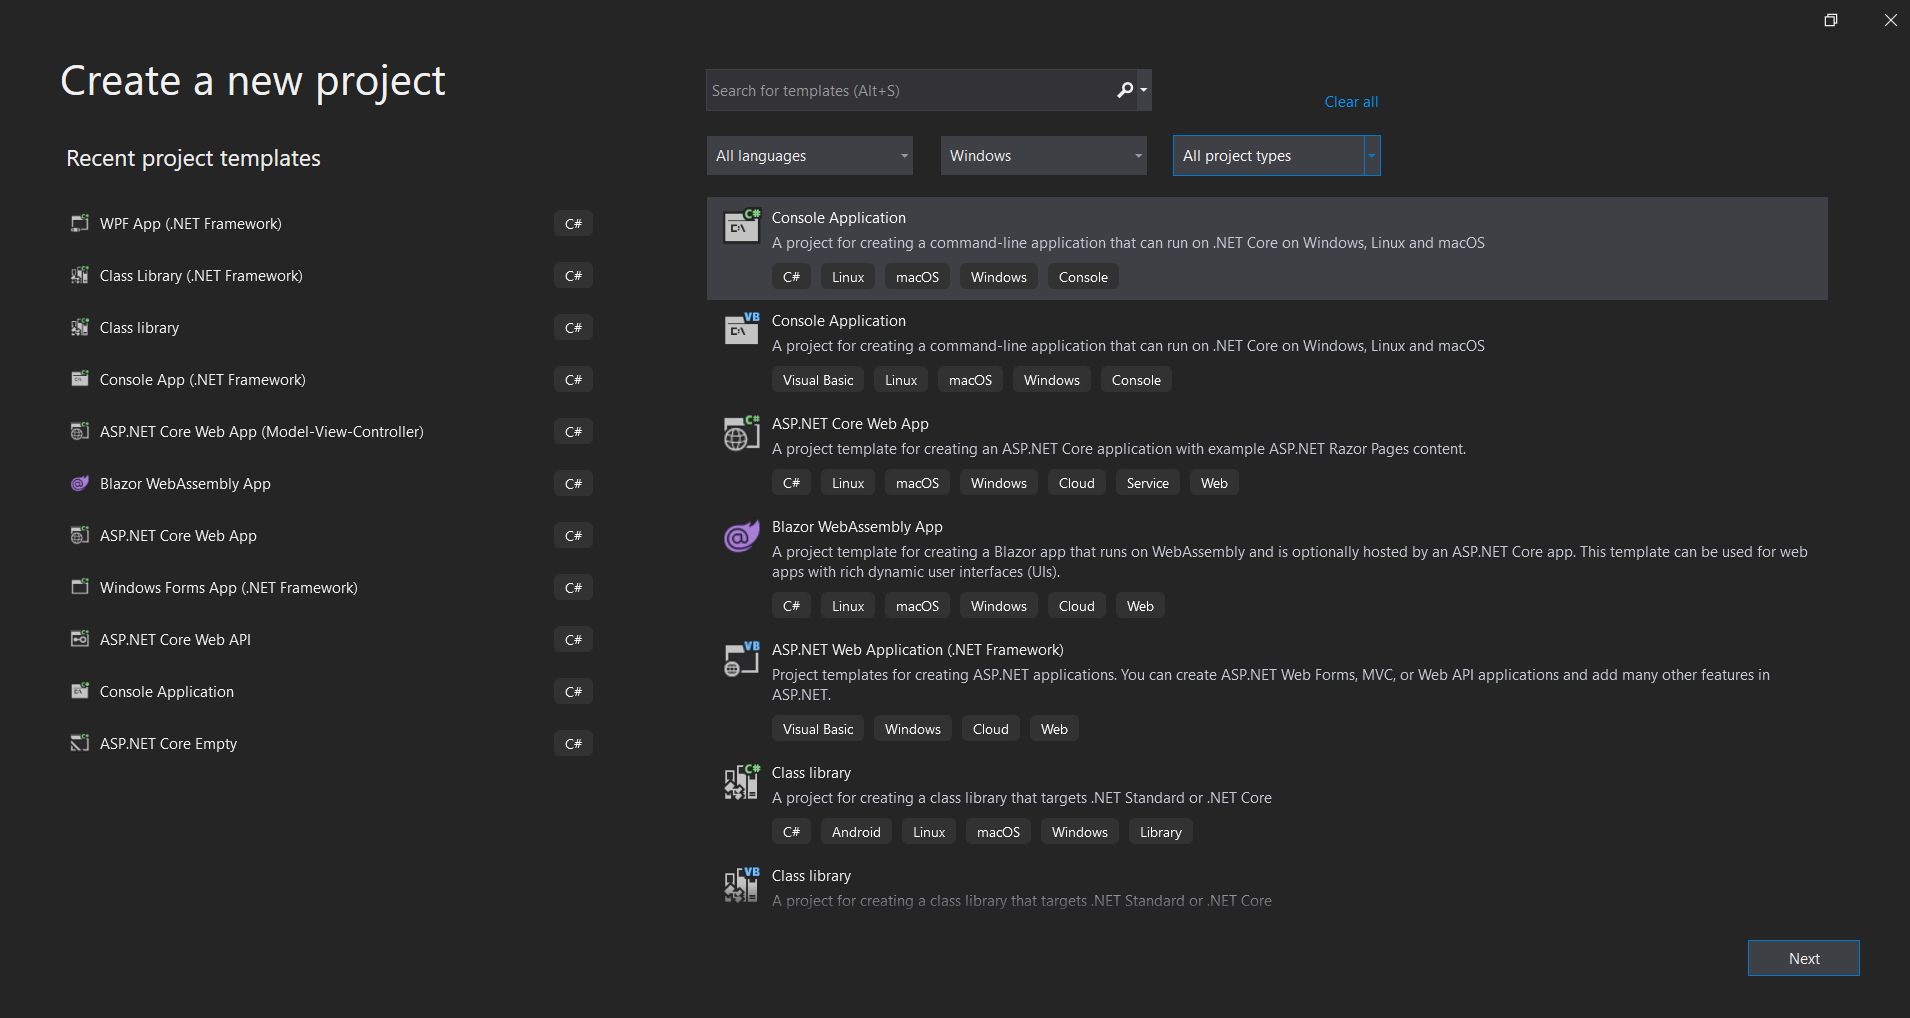Select the Blazor WebAssembly App title in template list

(x=857, y=527)
